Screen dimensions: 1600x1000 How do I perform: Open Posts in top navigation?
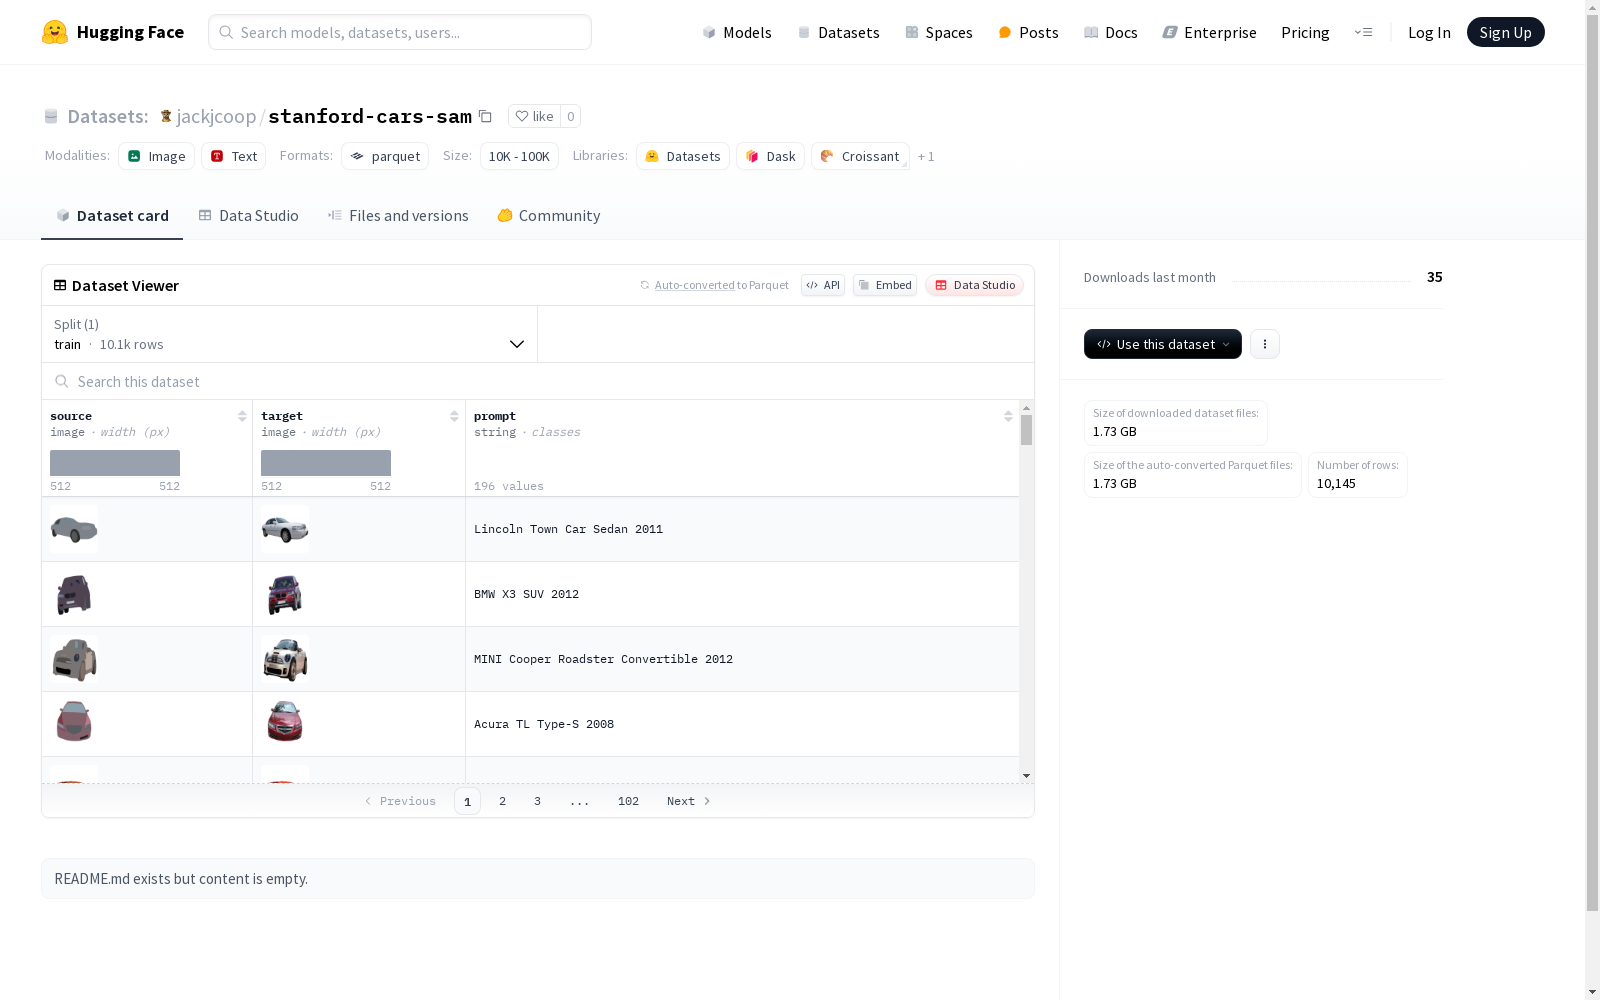click(1028, 32)
